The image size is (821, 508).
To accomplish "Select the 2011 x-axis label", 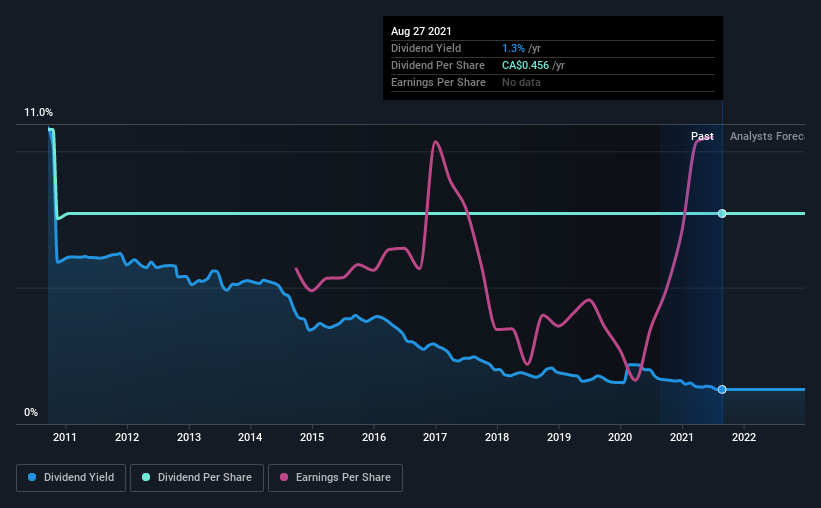I will click(x=65, y=437).
